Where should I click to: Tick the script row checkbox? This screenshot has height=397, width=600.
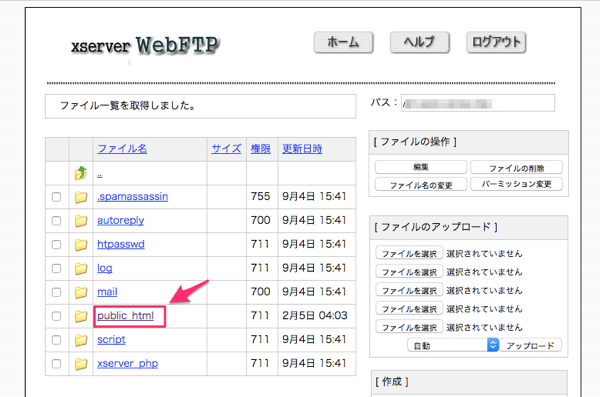[x=56, y=340]
